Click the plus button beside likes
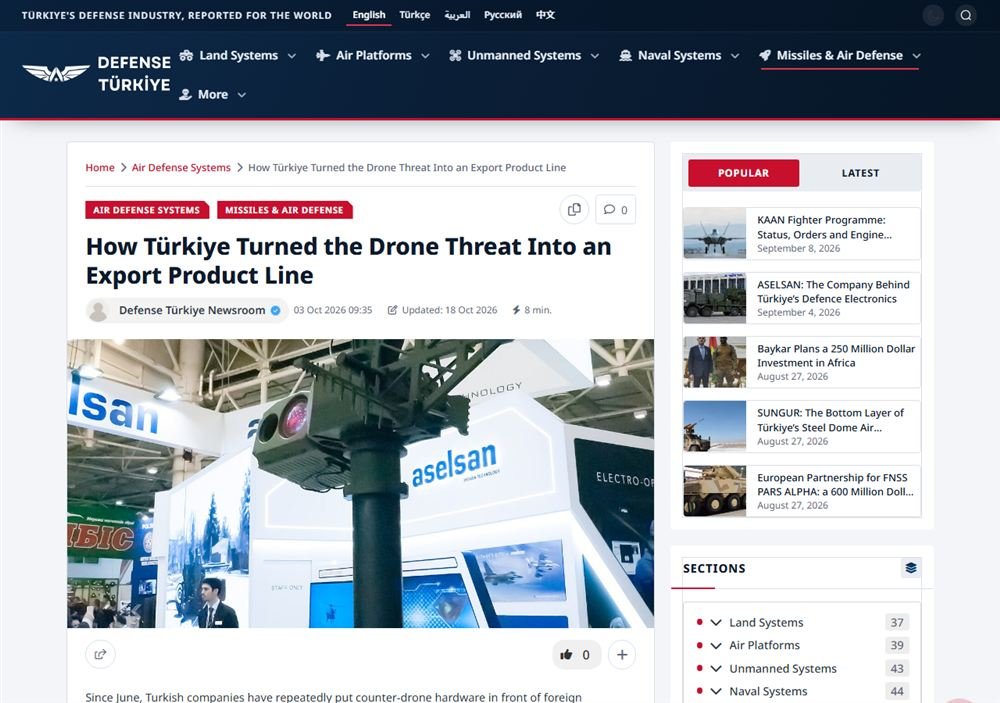The height and width of the screenshot is (703, 1000). (622, 655)
